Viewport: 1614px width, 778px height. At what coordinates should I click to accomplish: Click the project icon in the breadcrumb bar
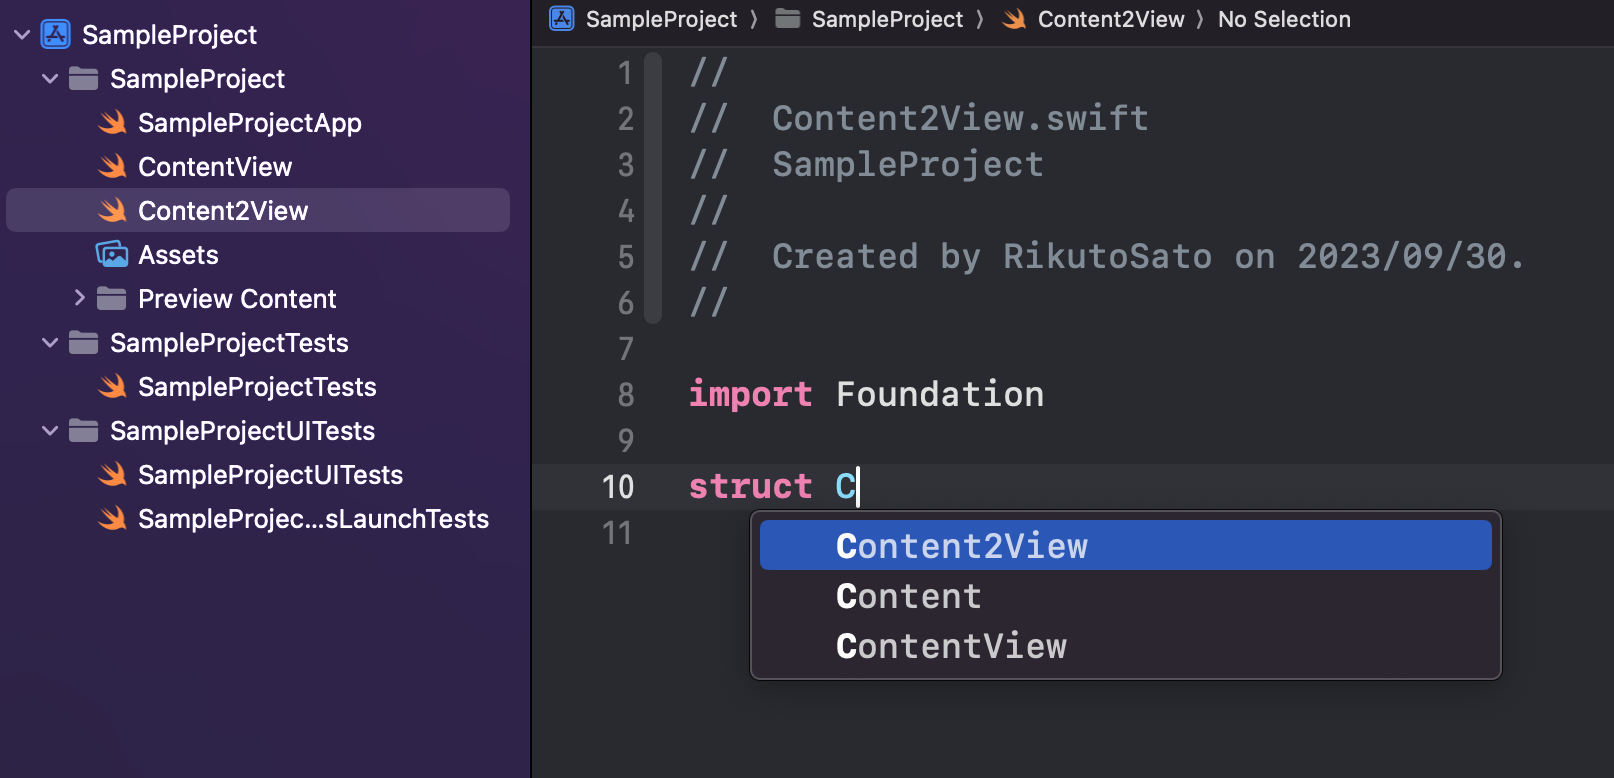[562, 19]
